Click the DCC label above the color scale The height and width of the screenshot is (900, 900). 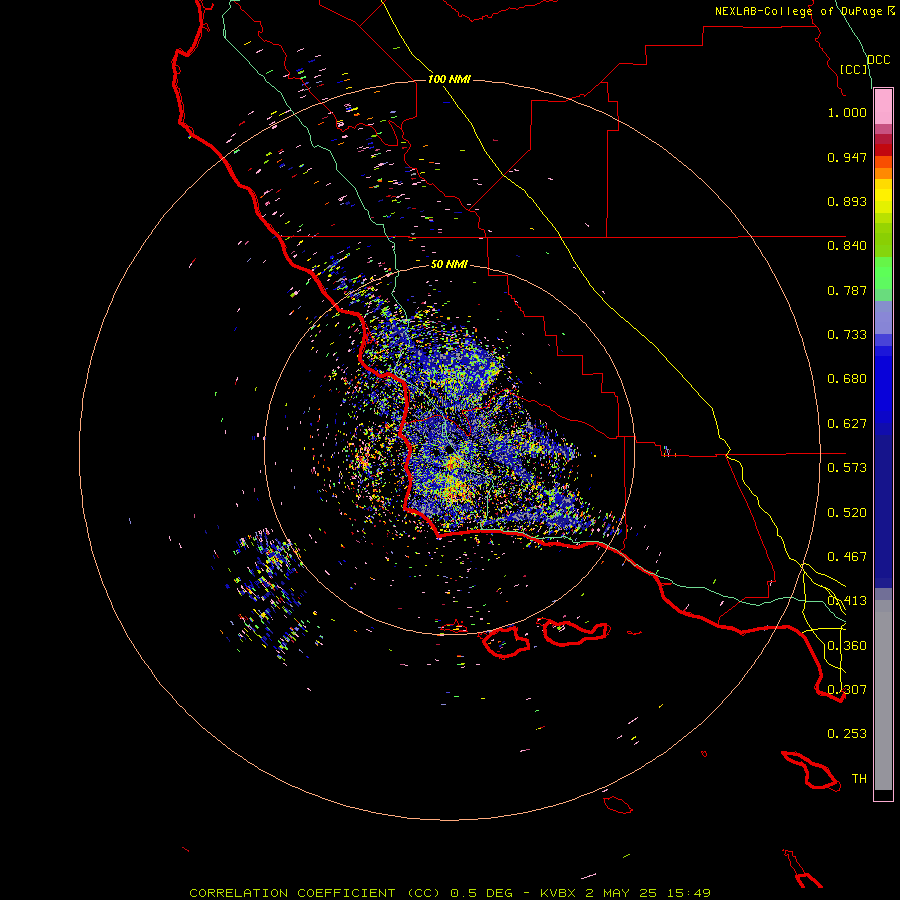(x=878, y=60)
